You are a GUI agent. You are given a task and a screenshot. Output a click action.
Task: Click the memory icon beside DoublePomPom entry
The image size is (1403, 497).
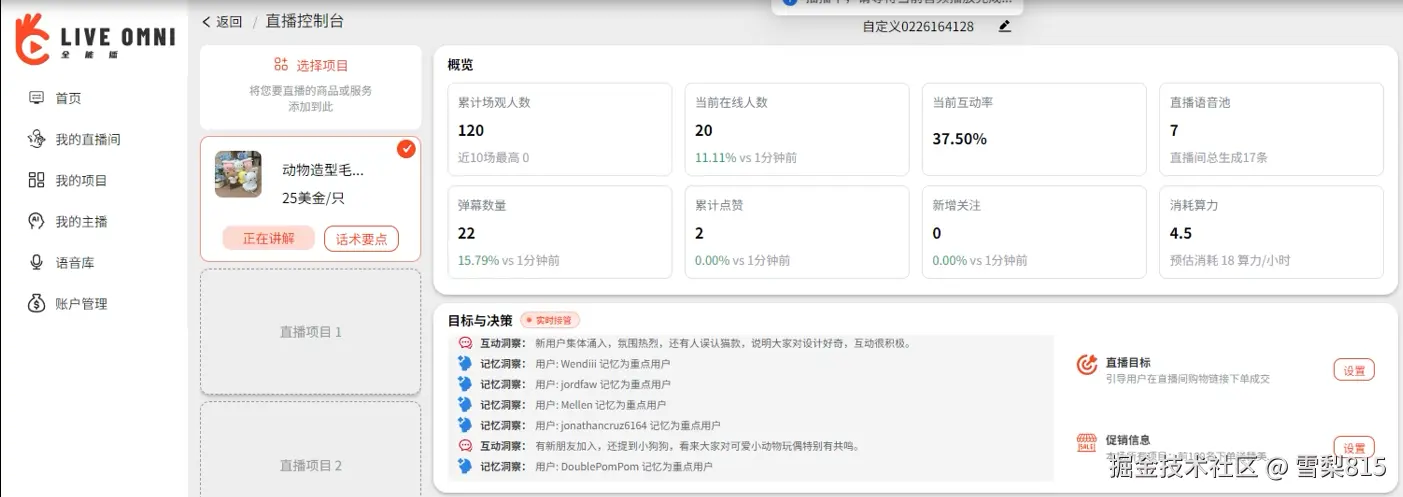(465, 466)
